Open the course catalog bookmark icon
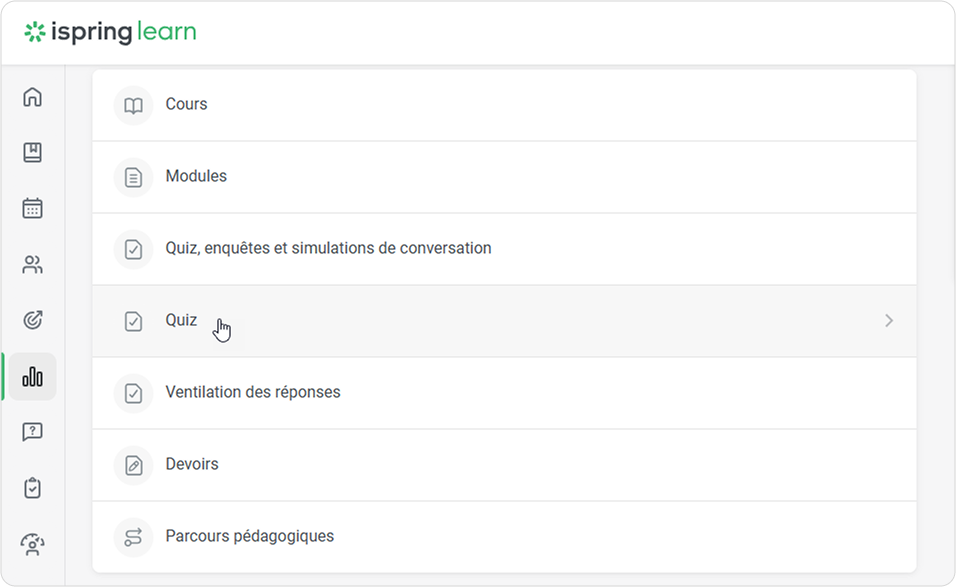 (x=33, y=153)
